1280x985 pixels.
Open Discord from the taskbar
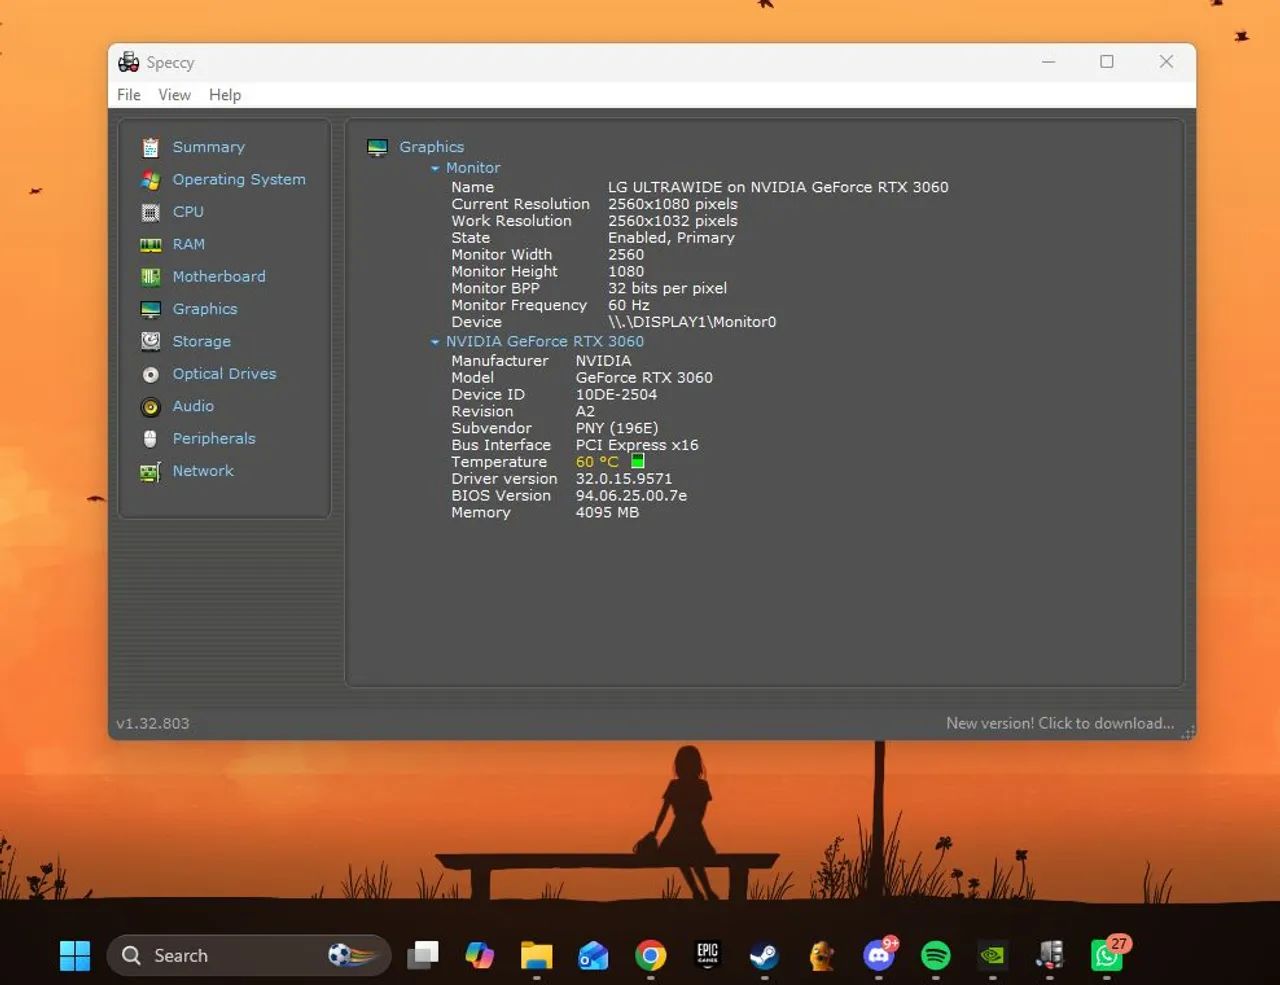tap(879, 955)
